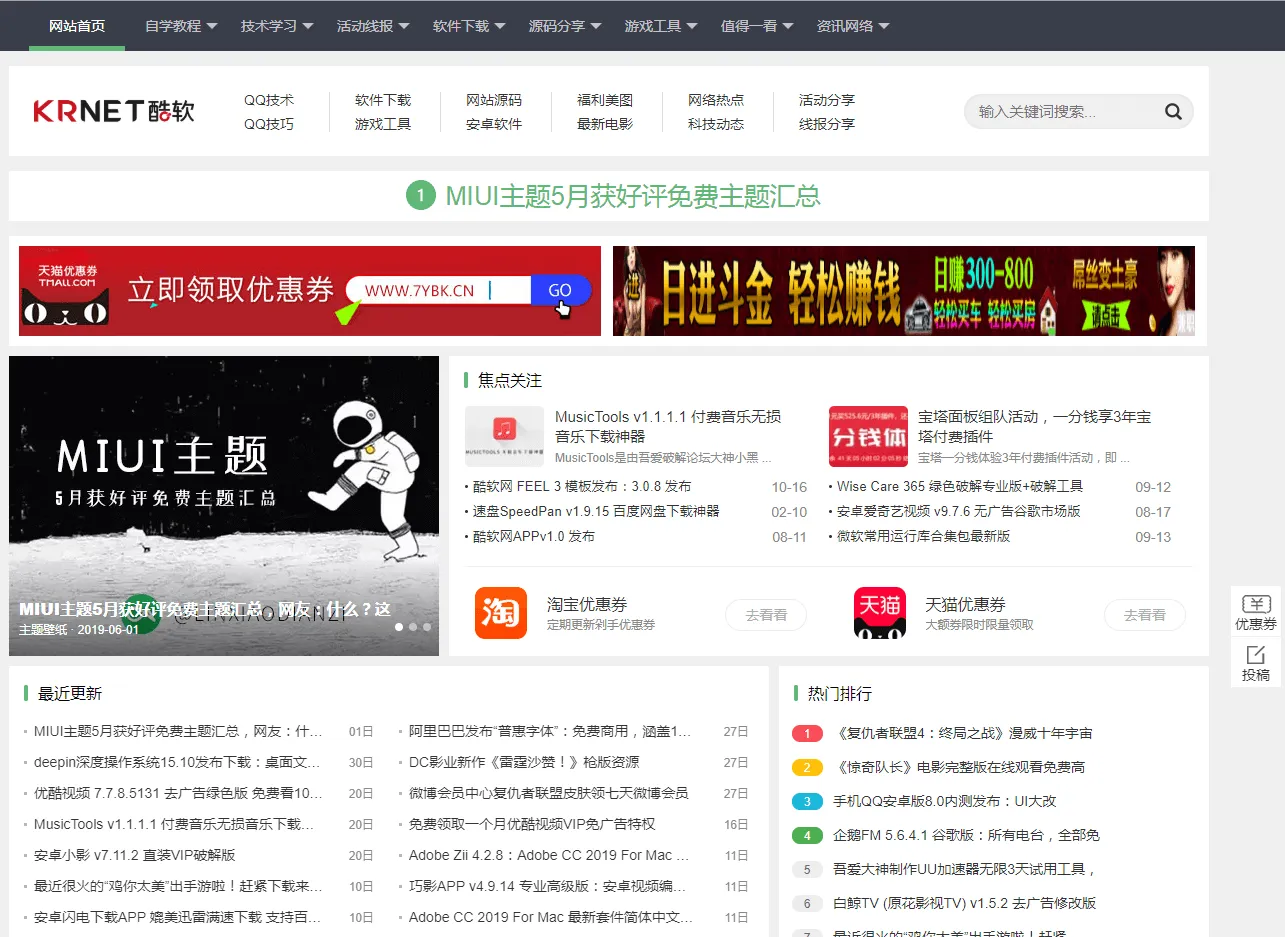The image size is (1285, 937).
Task: Open 安卓爱奇艺视频 v9.7.6 article
Action: (958, 511)
